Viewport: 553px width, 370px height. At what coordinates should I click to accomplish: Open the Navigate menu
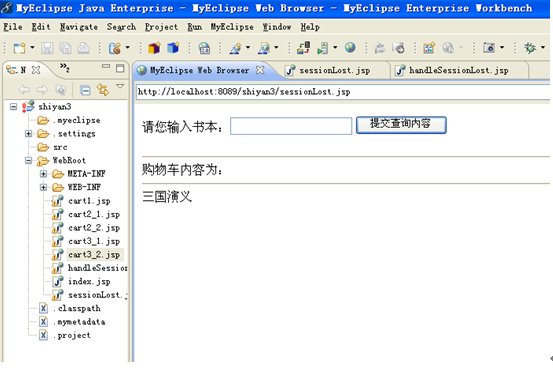click(79, 27)
